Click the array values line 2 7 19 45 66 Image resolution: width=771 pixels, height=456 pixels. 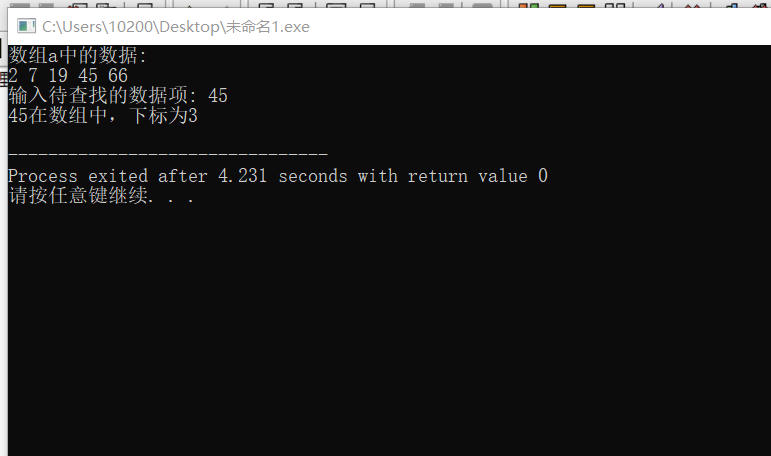point(68,76)
